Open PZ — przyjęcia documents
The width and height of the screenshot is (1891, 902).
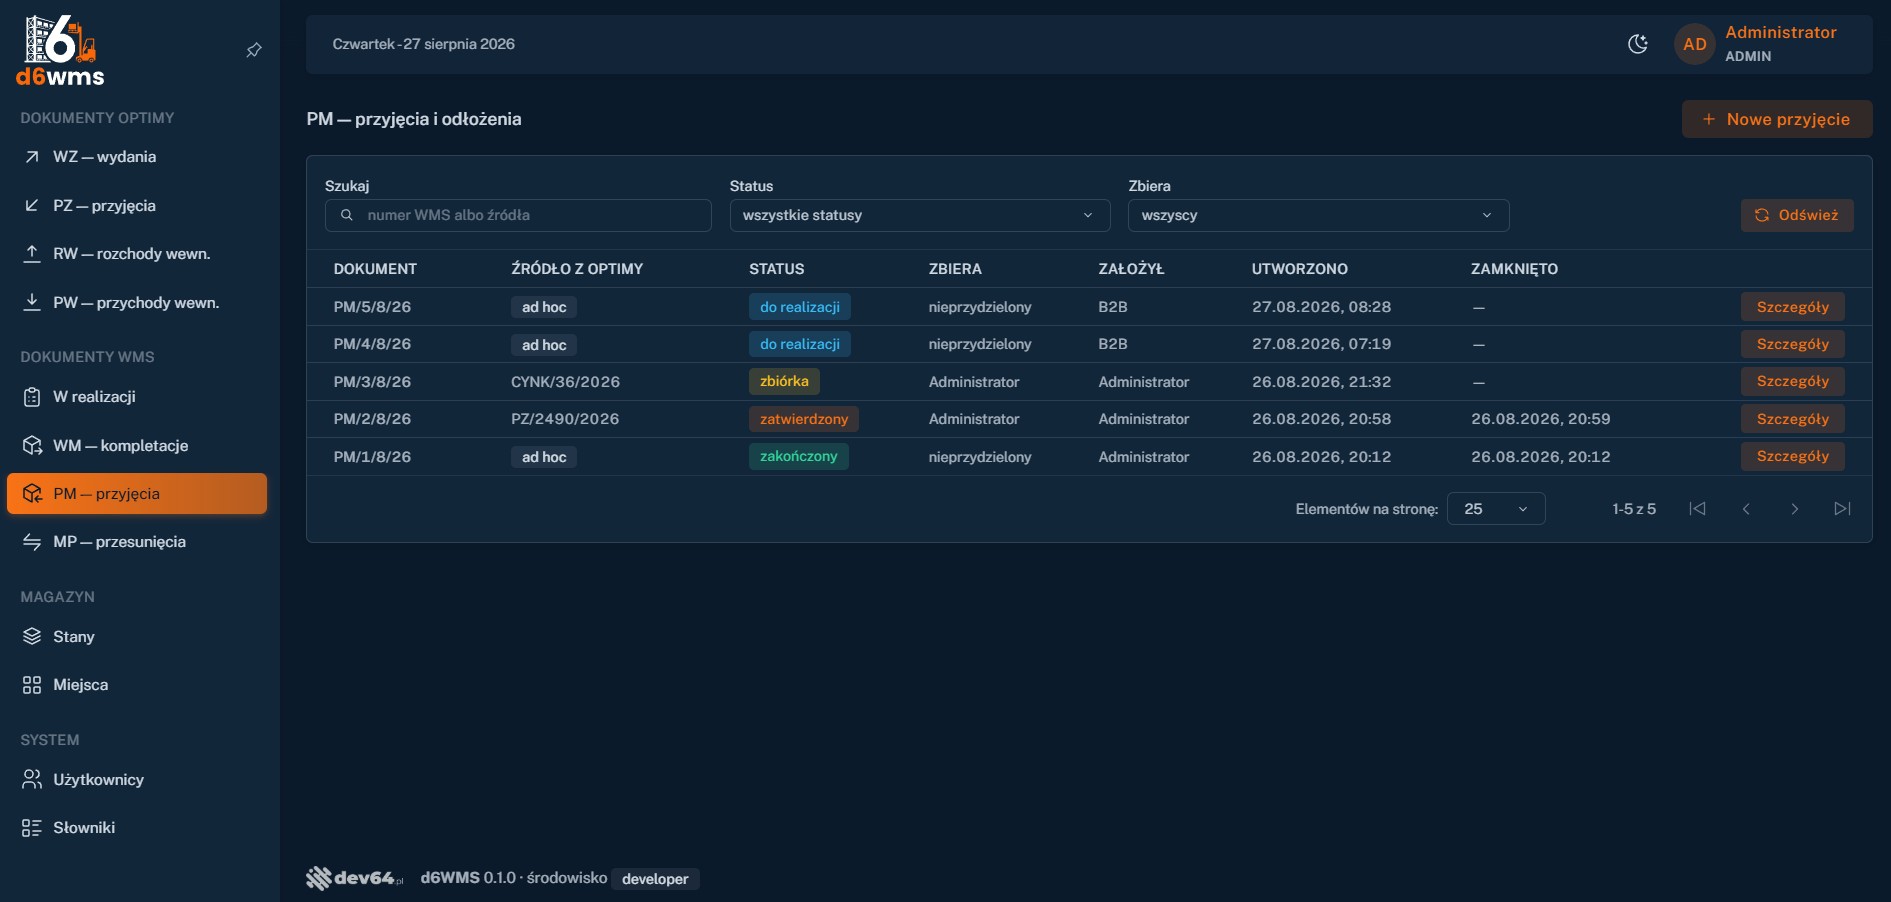tap(137, 206)
